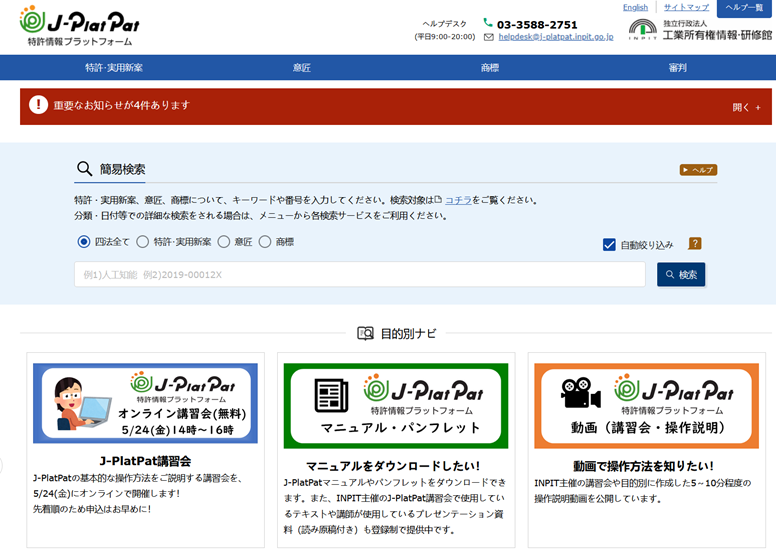This screenshot has height=554, width=776.
Task: Click the マニュアルをダウンロードしたい! heading
Action: point(393,466)
